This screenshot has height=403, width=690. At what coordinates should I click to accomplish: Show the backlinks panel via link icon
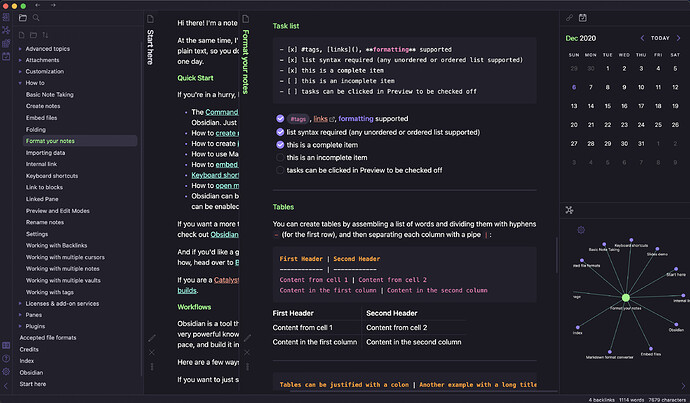point(569,18)
